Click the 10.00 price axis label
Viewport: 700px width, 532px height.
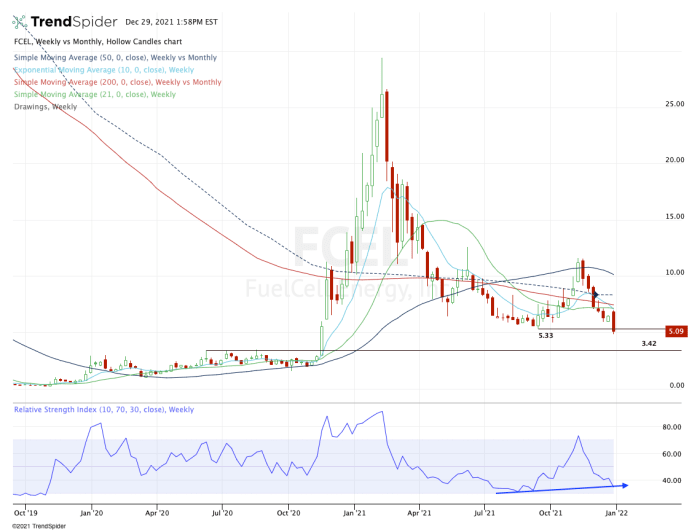tap(675, 272)
